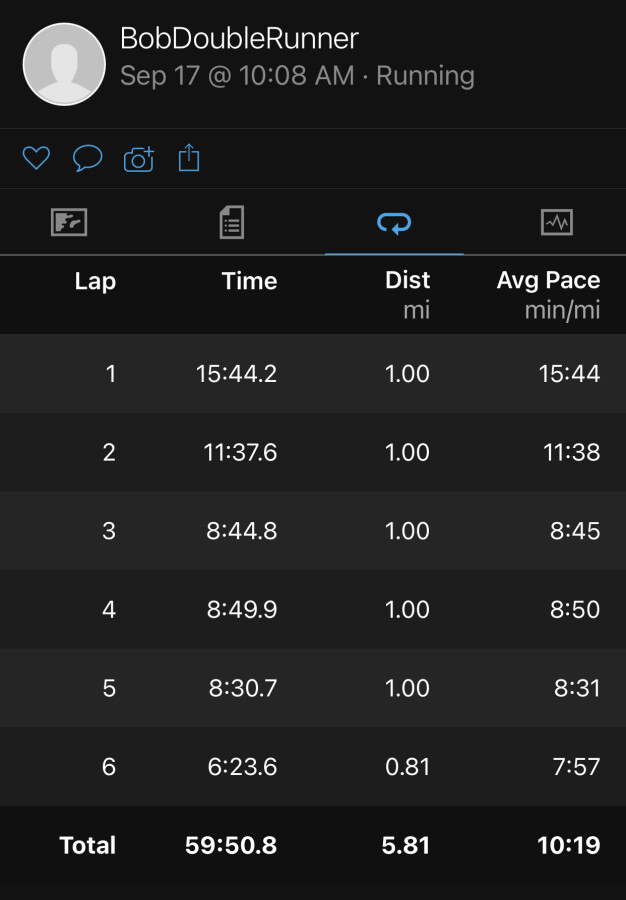
Task: Open comments via speech bubble icon
Action: (87, 158)
